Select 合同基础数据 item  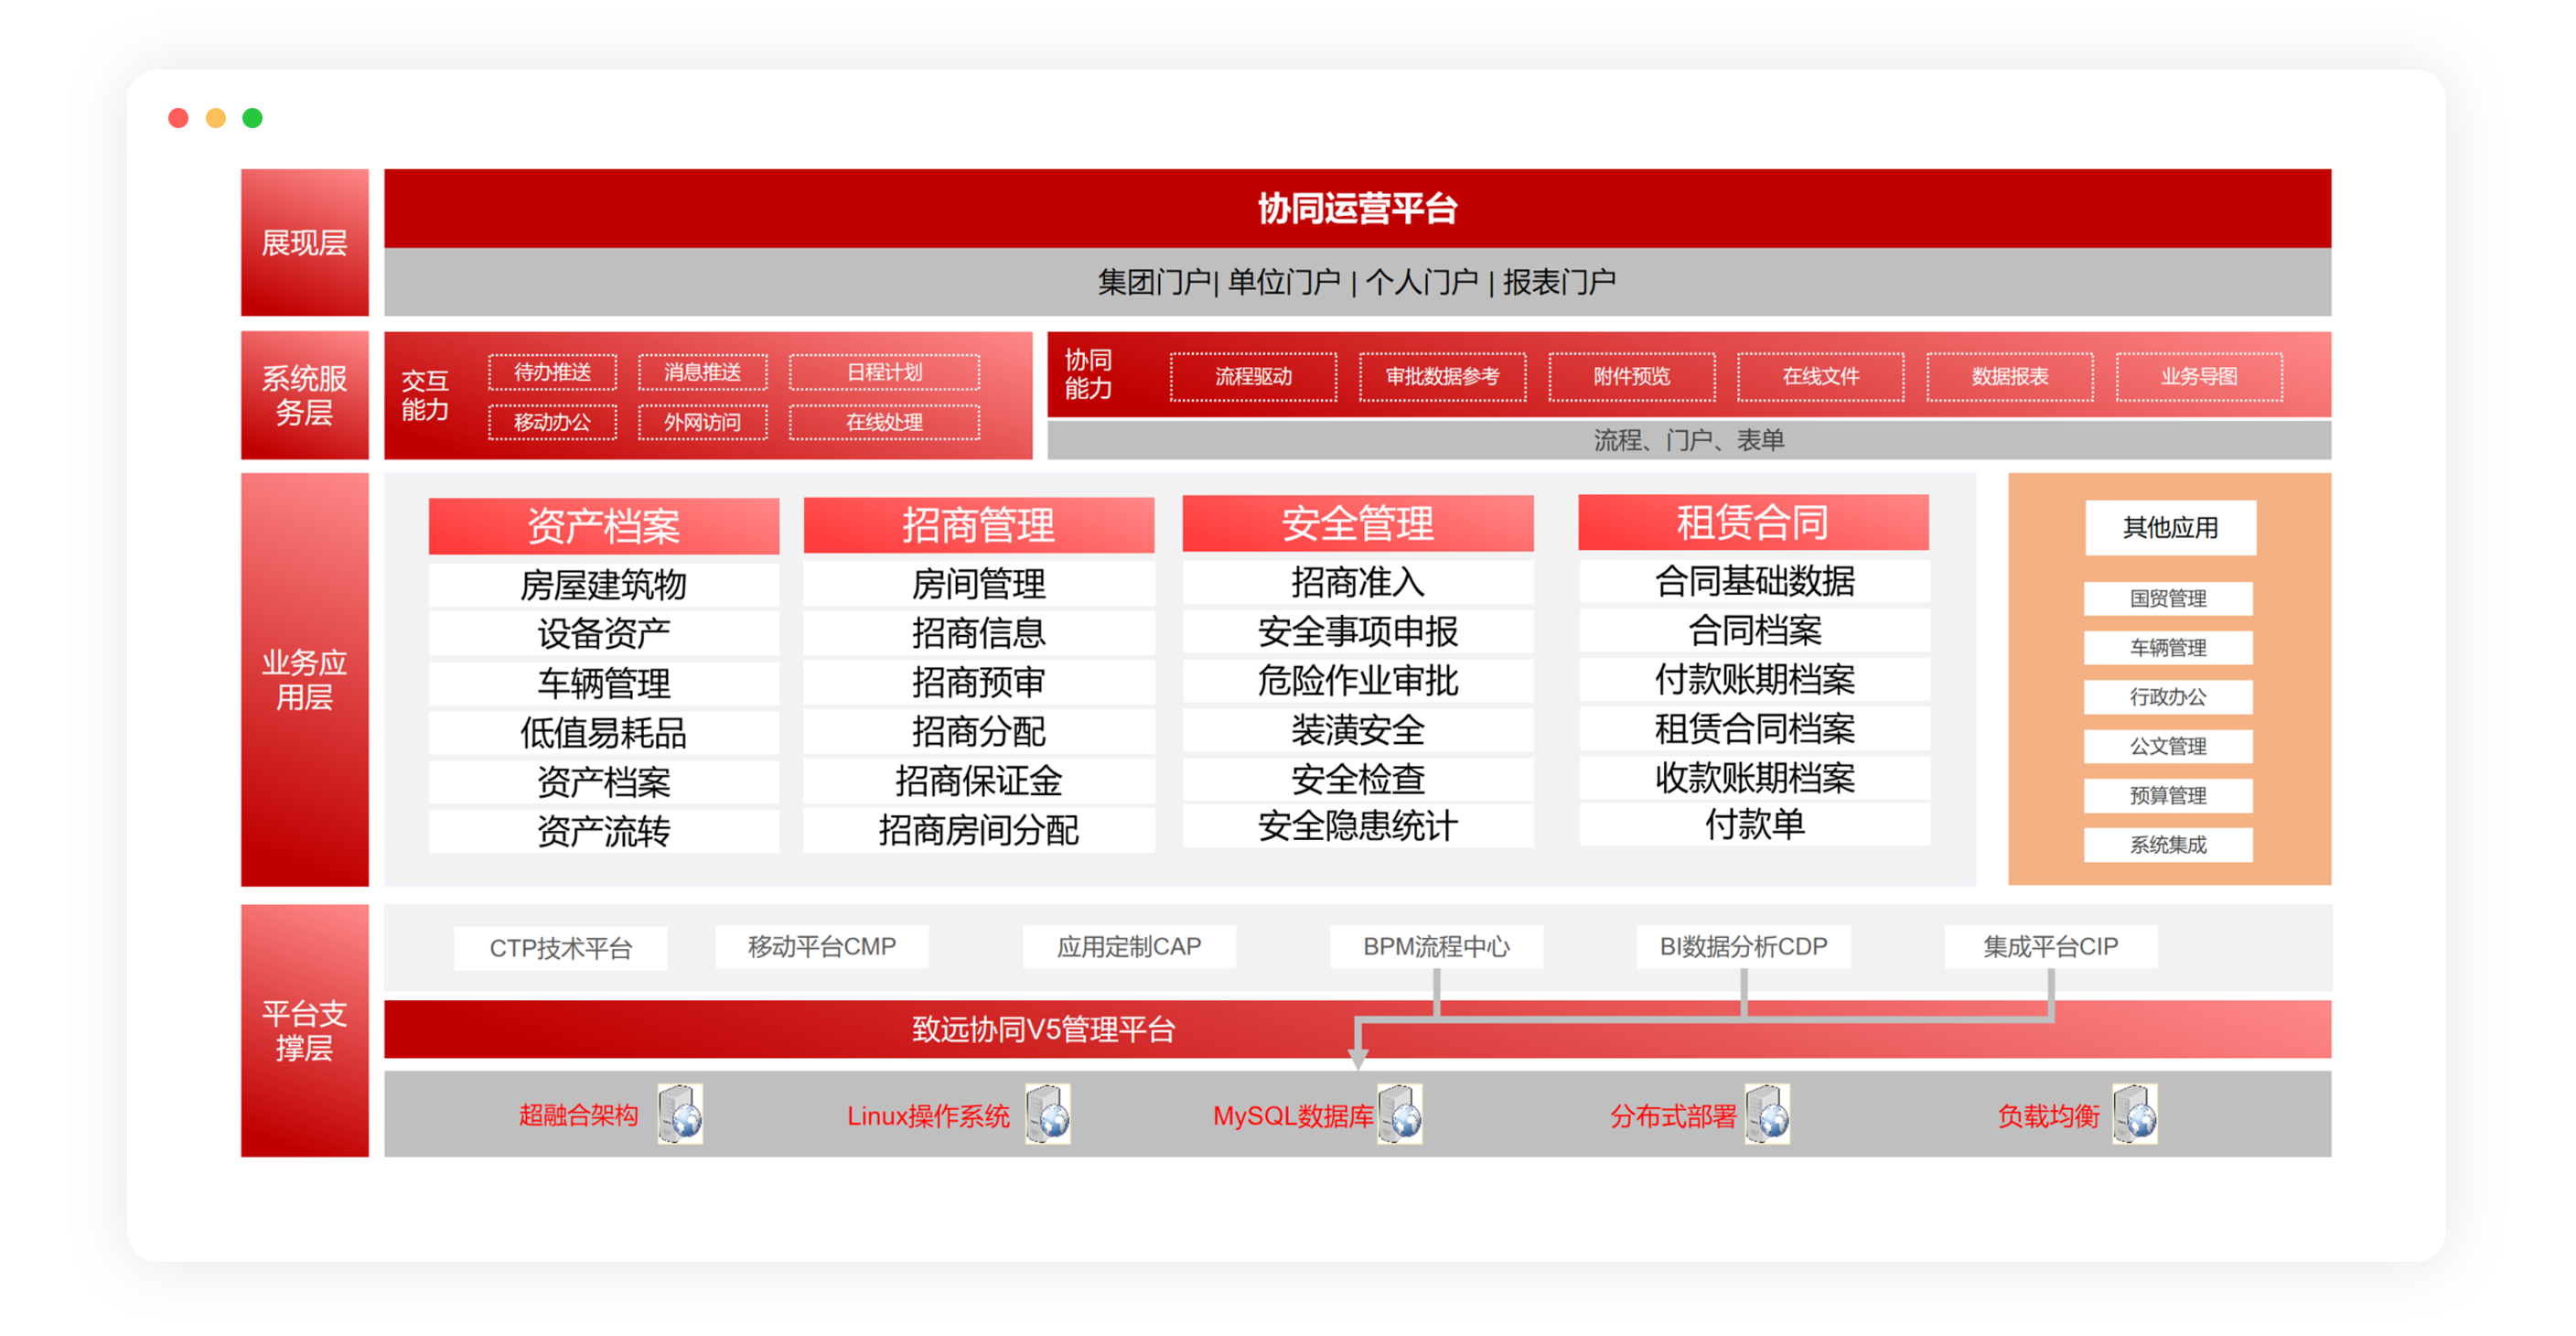1754,581
